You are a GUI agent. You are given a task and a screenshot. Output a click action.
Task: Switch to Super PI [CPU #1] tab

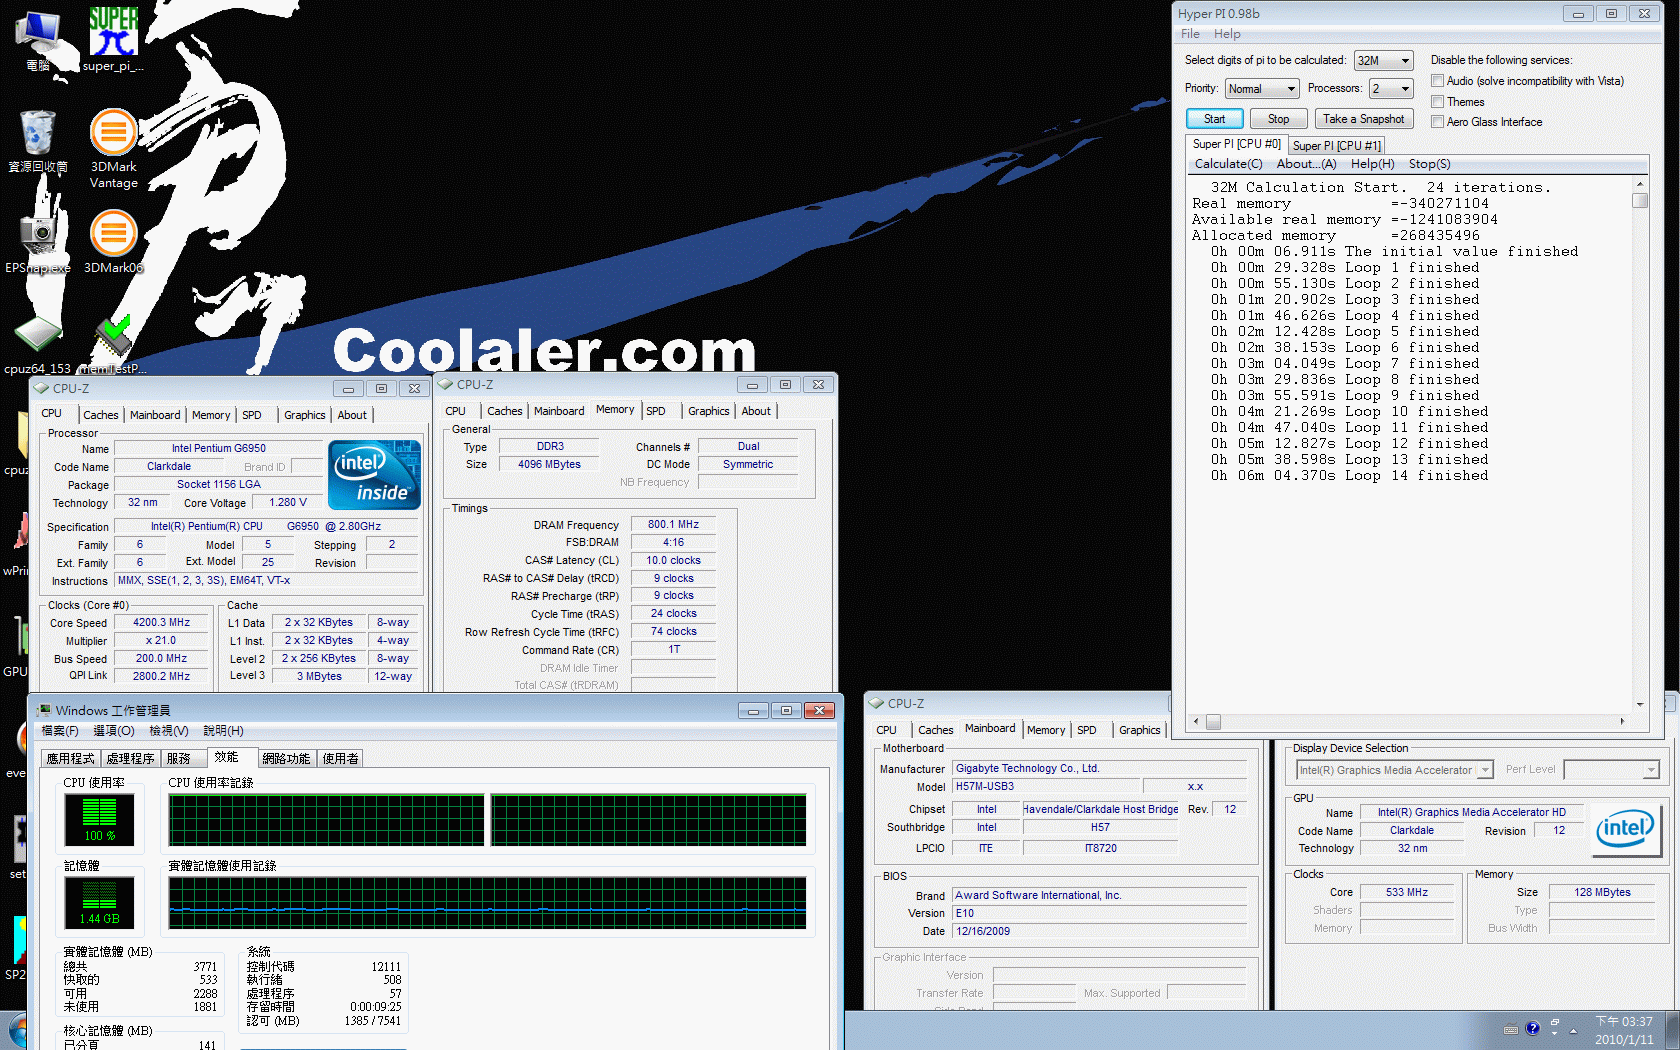(x=1336, y=146)
